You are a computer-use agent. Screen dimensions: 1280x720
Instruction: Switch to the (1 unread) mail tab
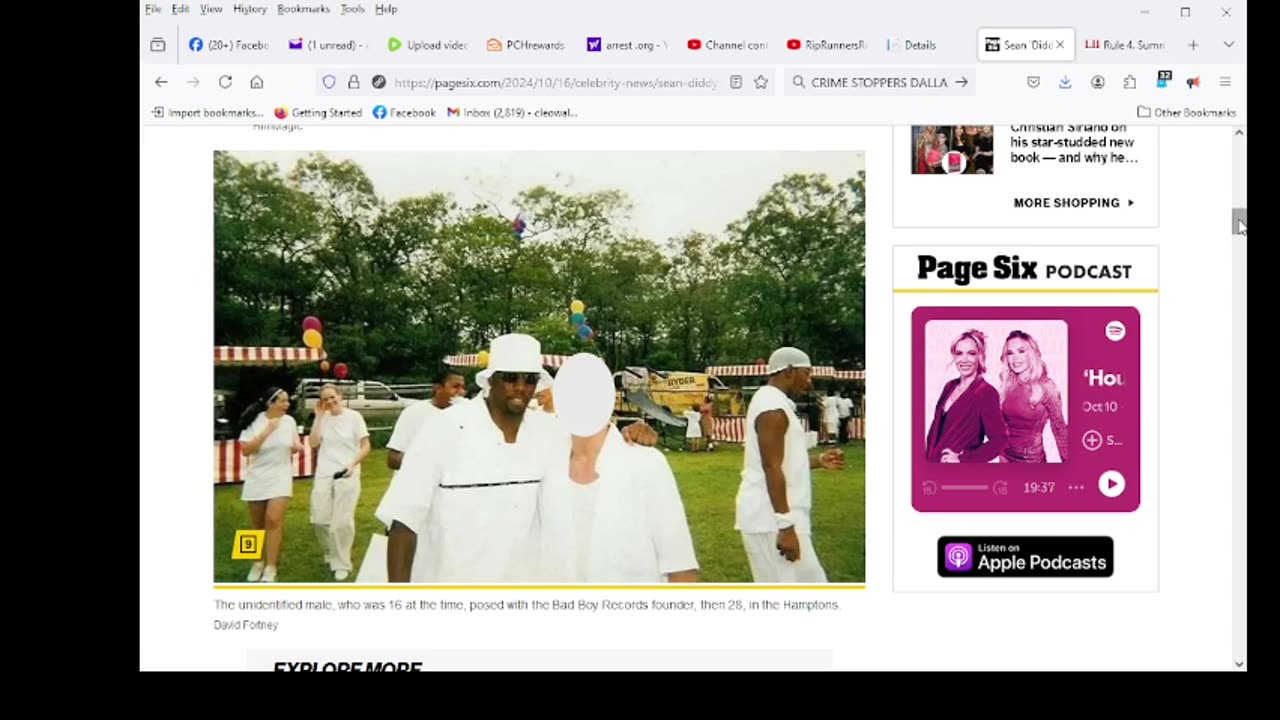pos(327,45)
